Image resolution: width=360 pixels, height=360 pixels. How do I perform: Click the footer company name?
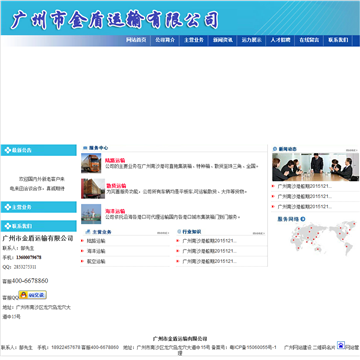[x=180, y=339]
